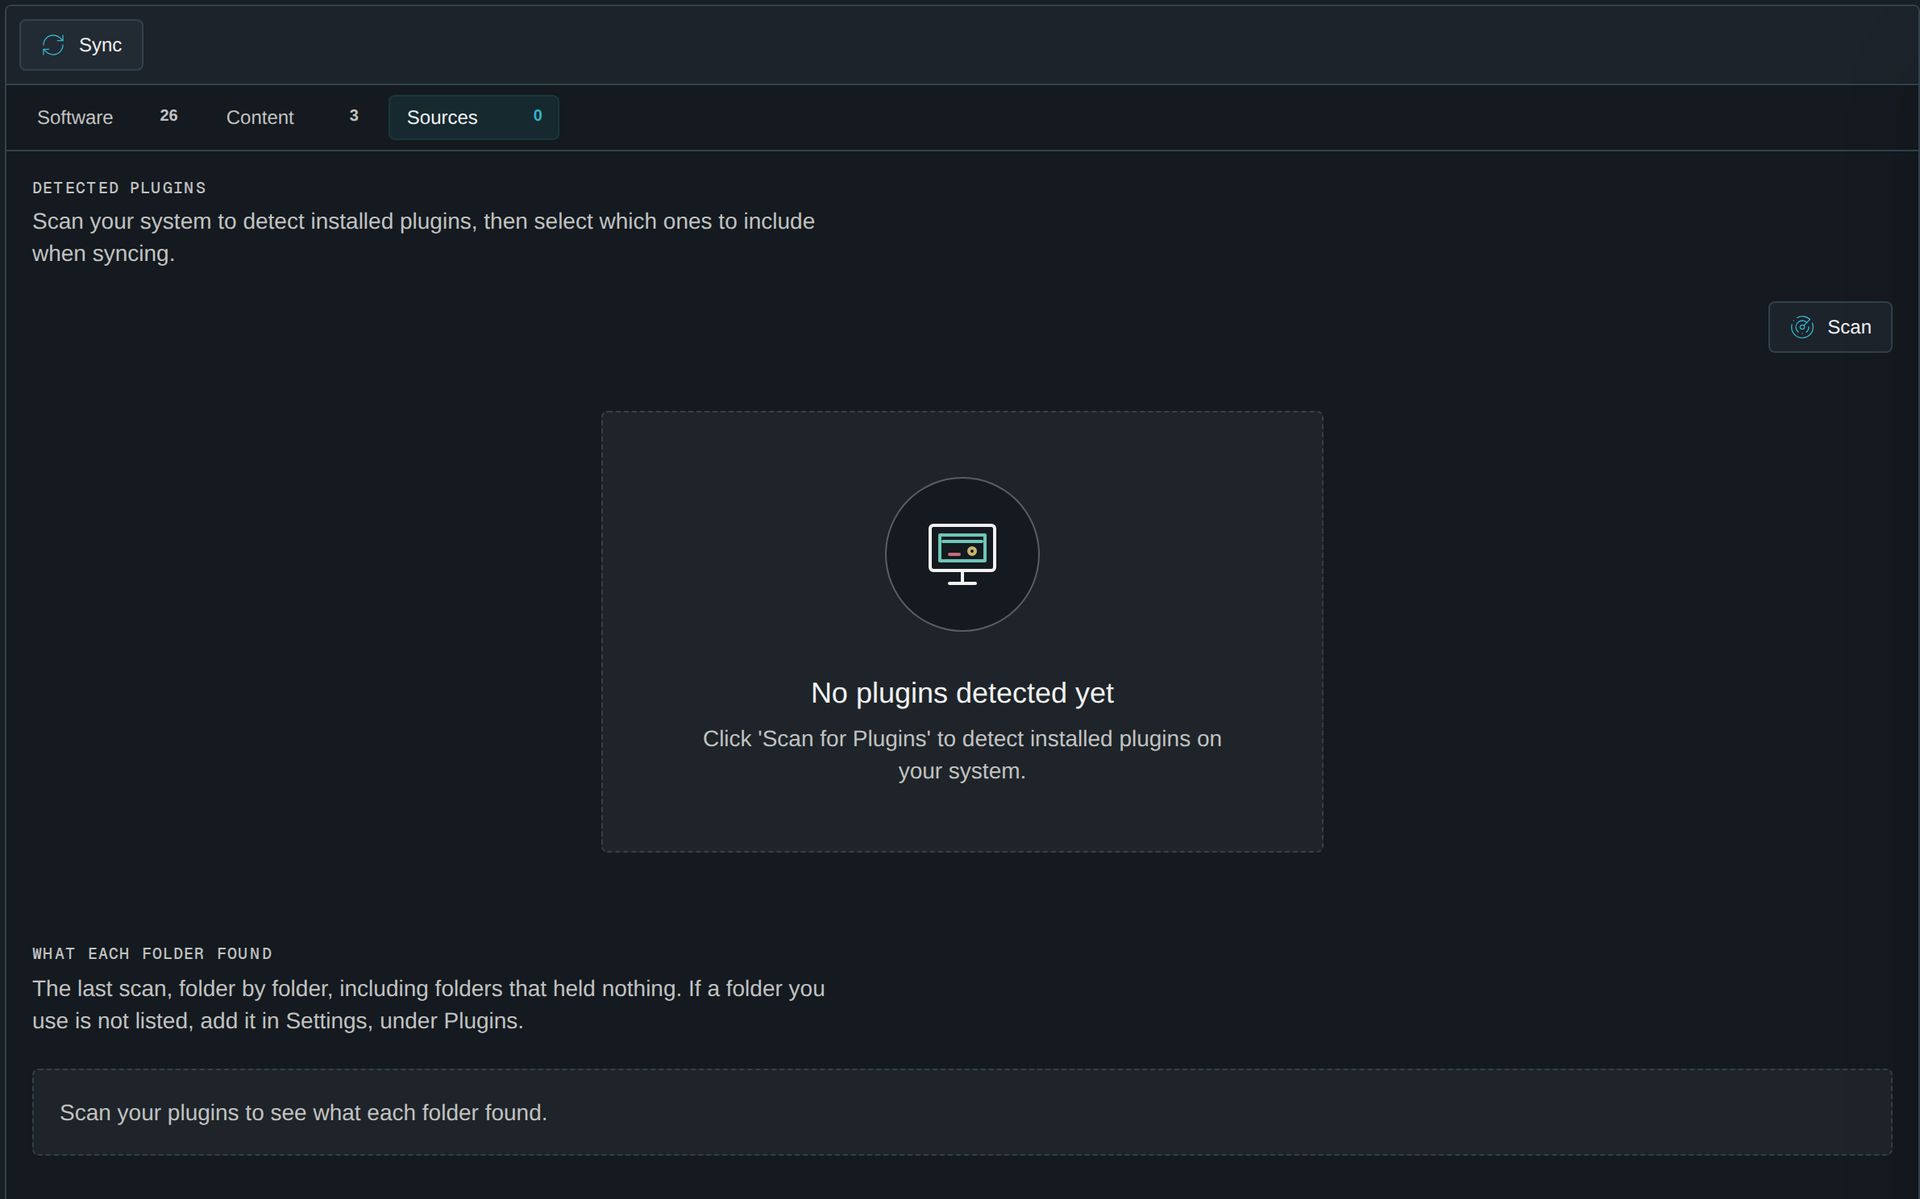
Task: Click the Content count badge 3
Action: click(354, 116)
